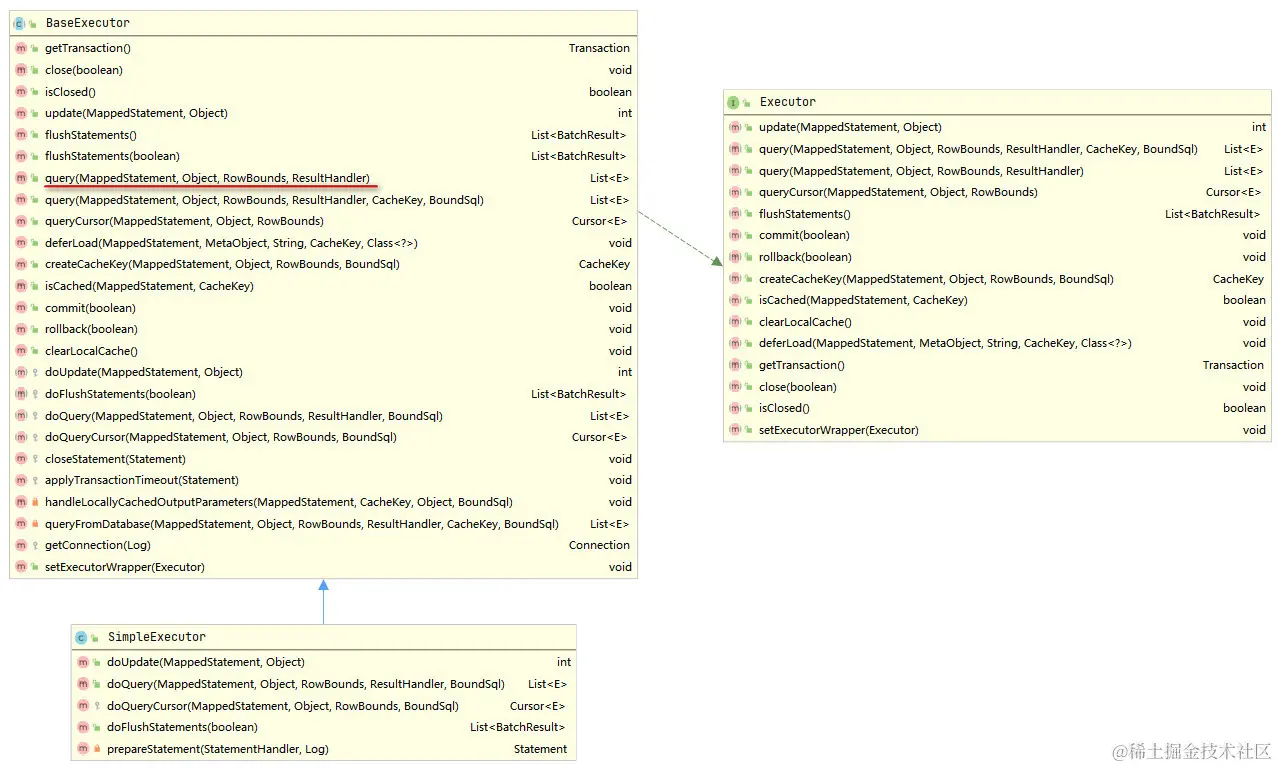Click Connection return type in BaseExecutor
This screenshot has height=768, width=1278.
tap(599, 545)
